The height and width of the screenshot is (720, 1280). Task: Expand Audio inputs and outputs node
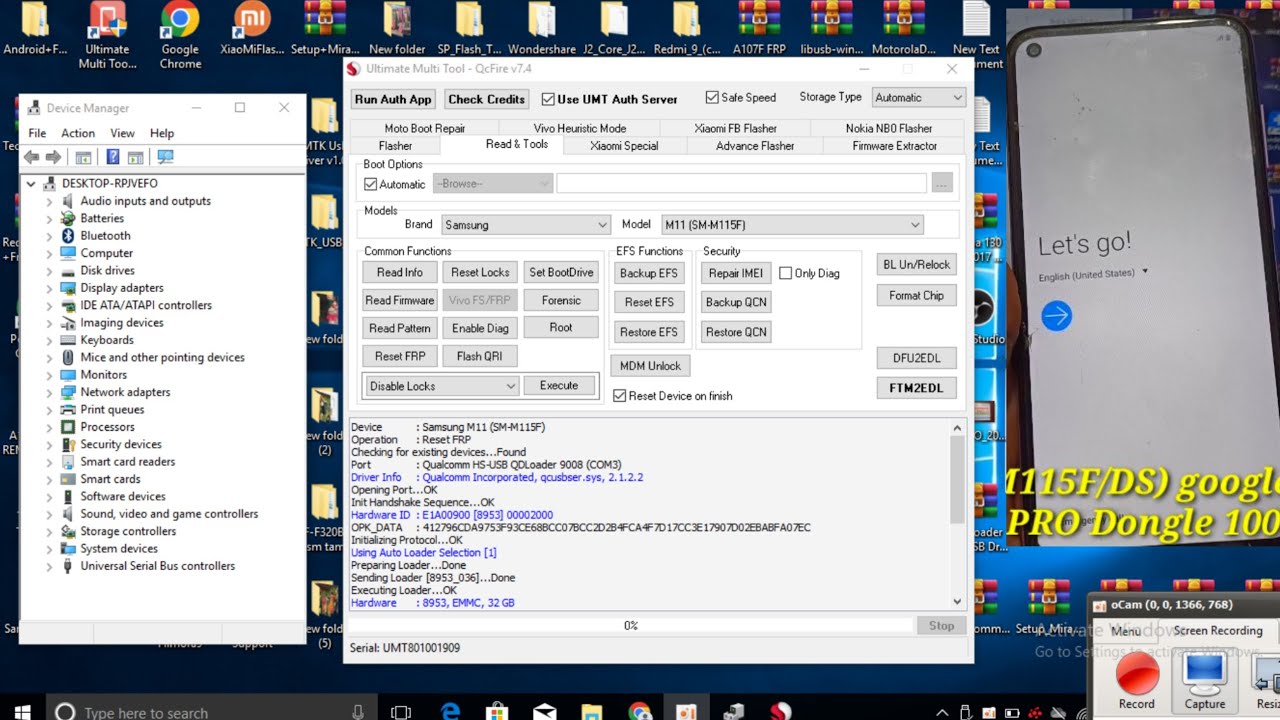click(x=49, y=201)
